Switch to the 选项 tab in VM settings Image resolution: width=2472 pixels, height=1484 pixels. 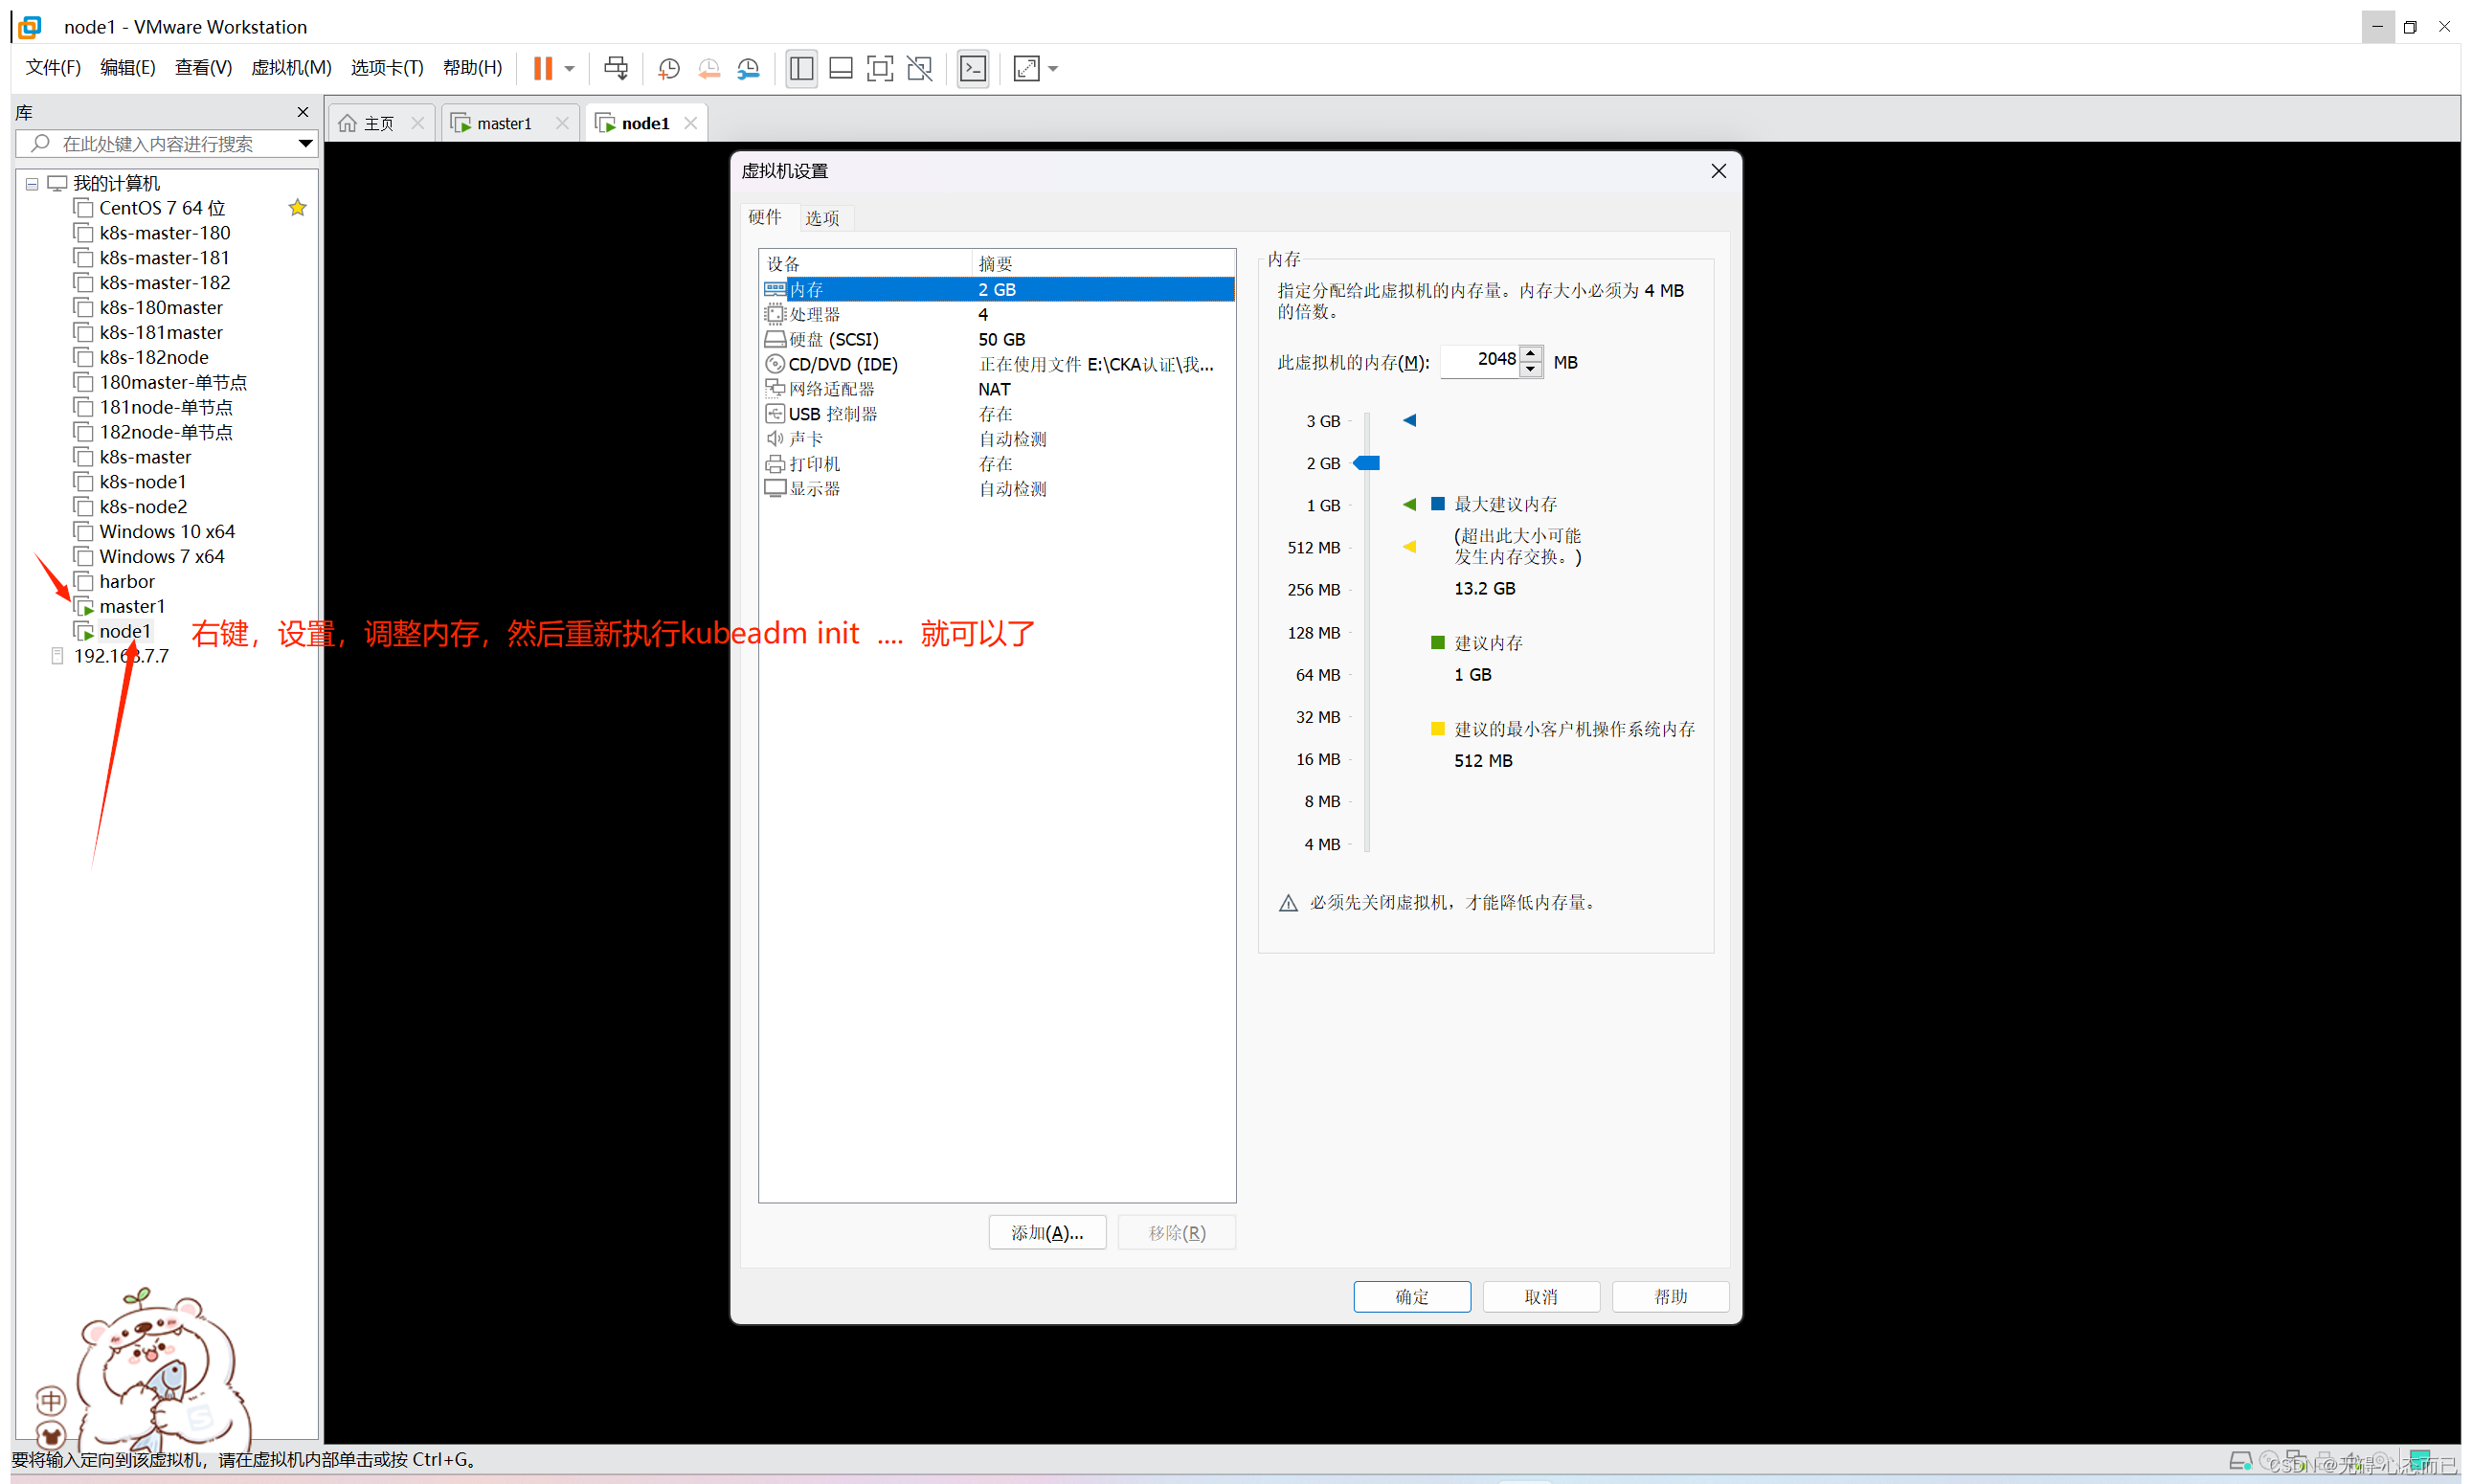823,217
